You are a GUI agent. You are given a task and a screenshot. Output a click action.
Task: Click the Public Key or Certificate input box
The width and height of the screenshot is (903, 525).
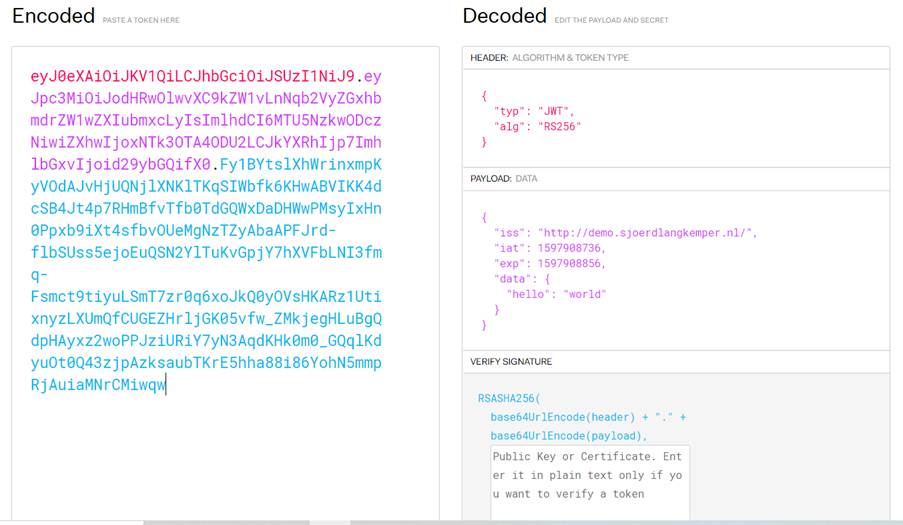click(x=590, y=484)
